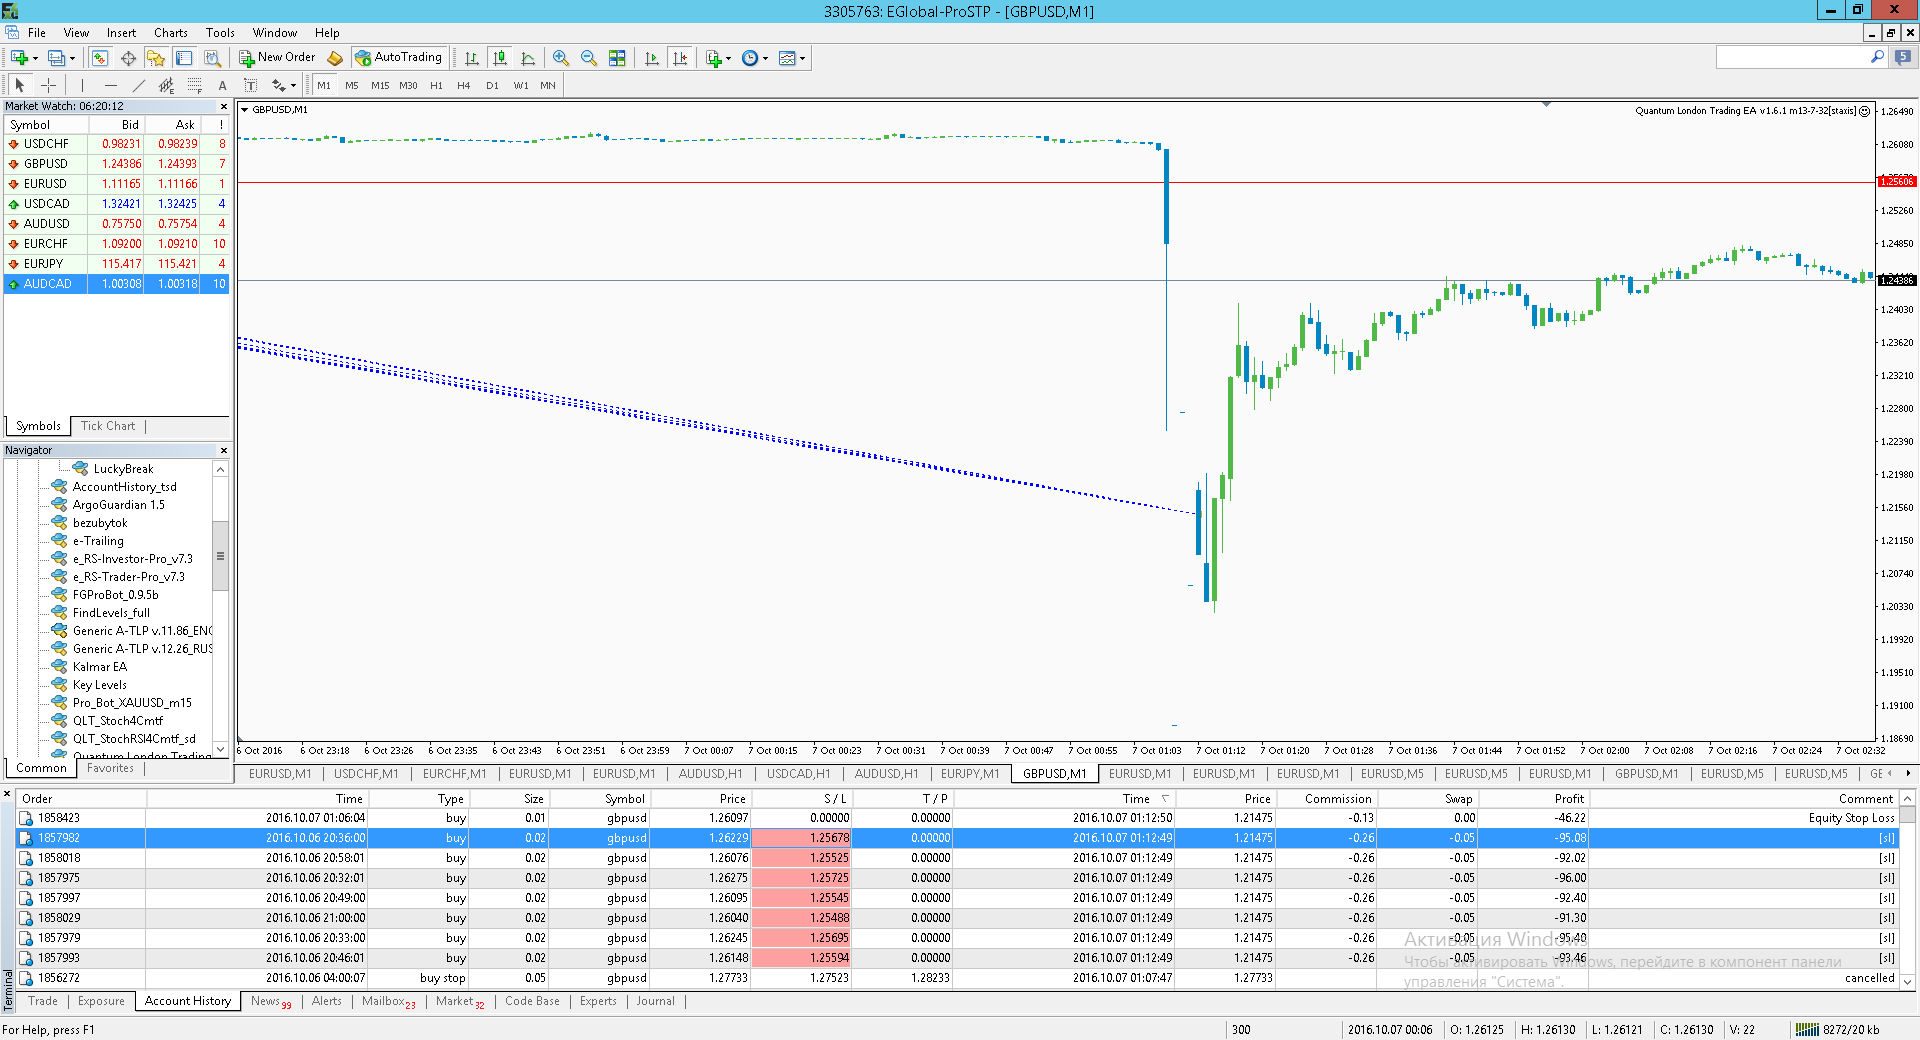Open the Indicators list dropdown

[x=718, y=58]
